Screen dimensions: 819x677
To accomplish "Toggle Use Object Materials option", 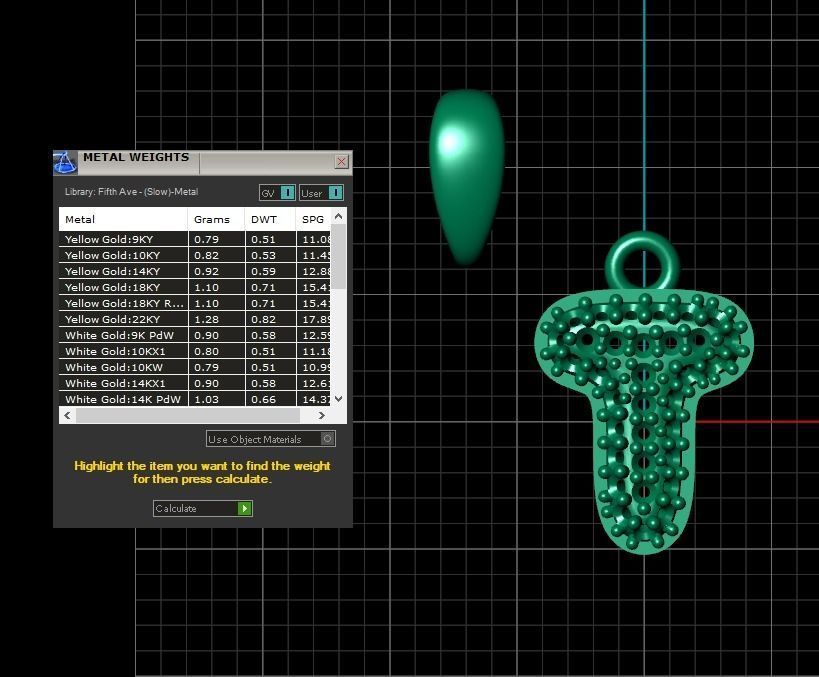I will 271,439.
